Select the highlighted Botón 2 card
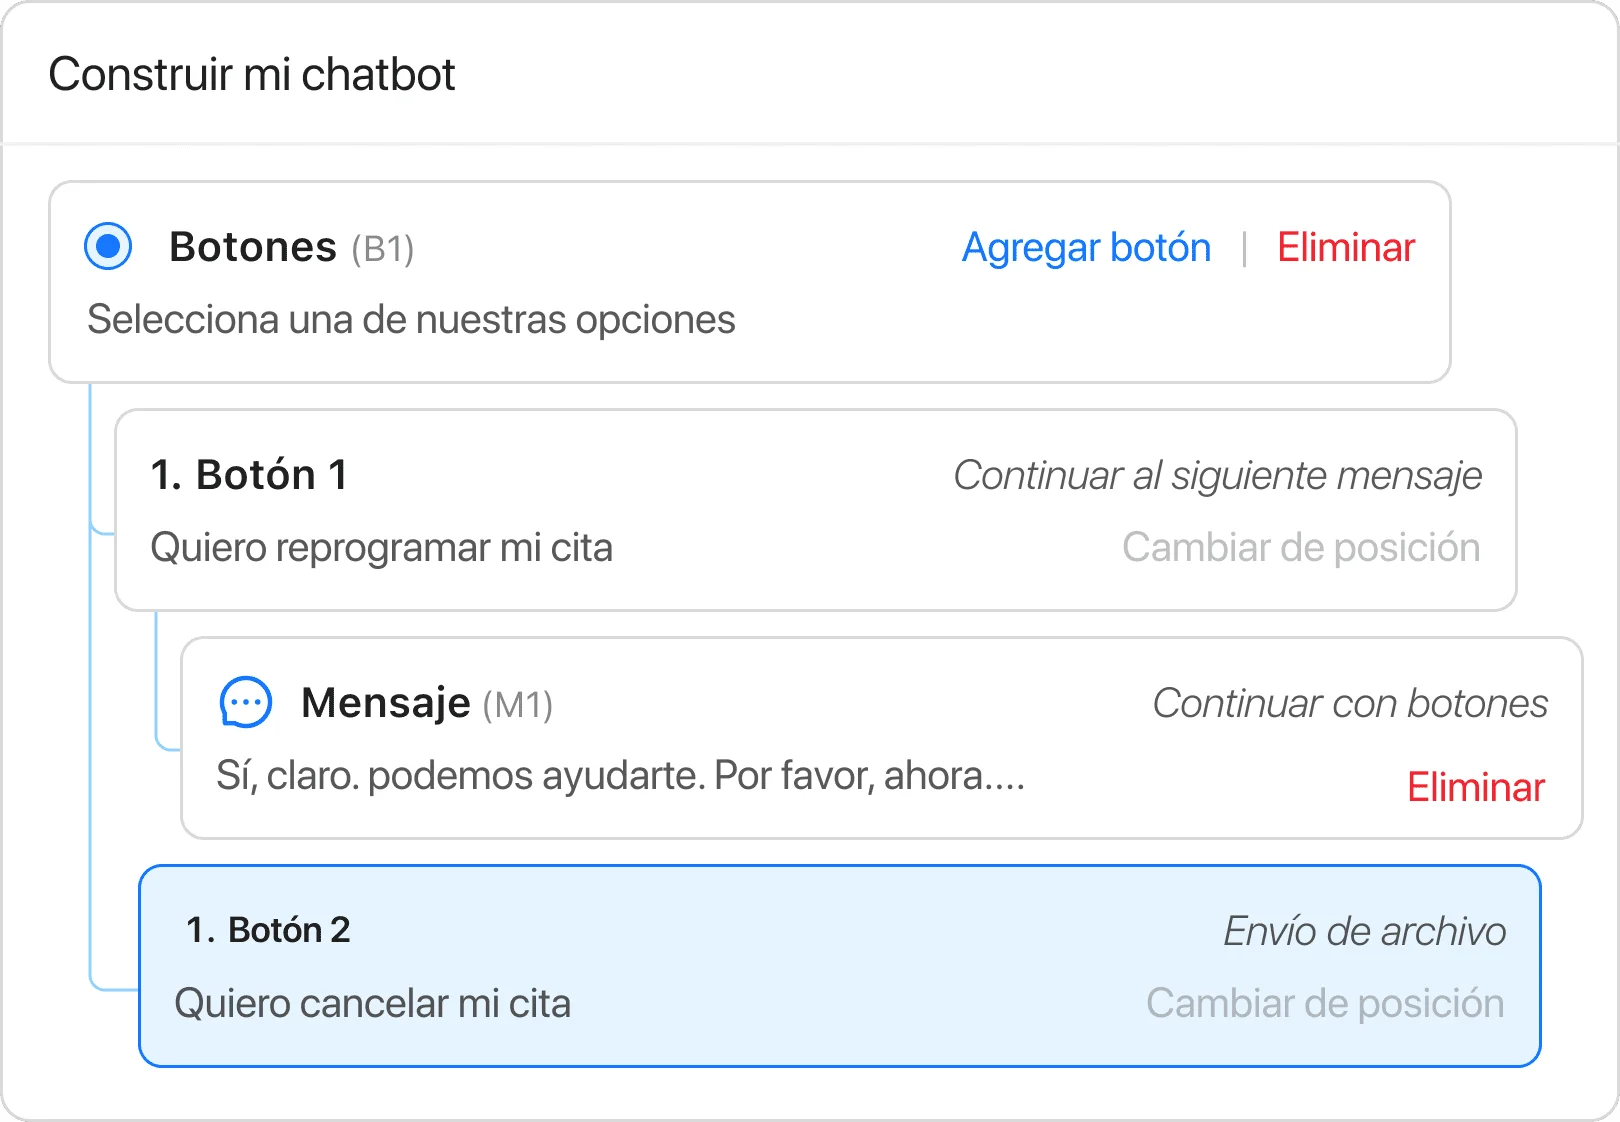Image resolution: width=1620 pixels, height=1122 pixels. (700, 965)
